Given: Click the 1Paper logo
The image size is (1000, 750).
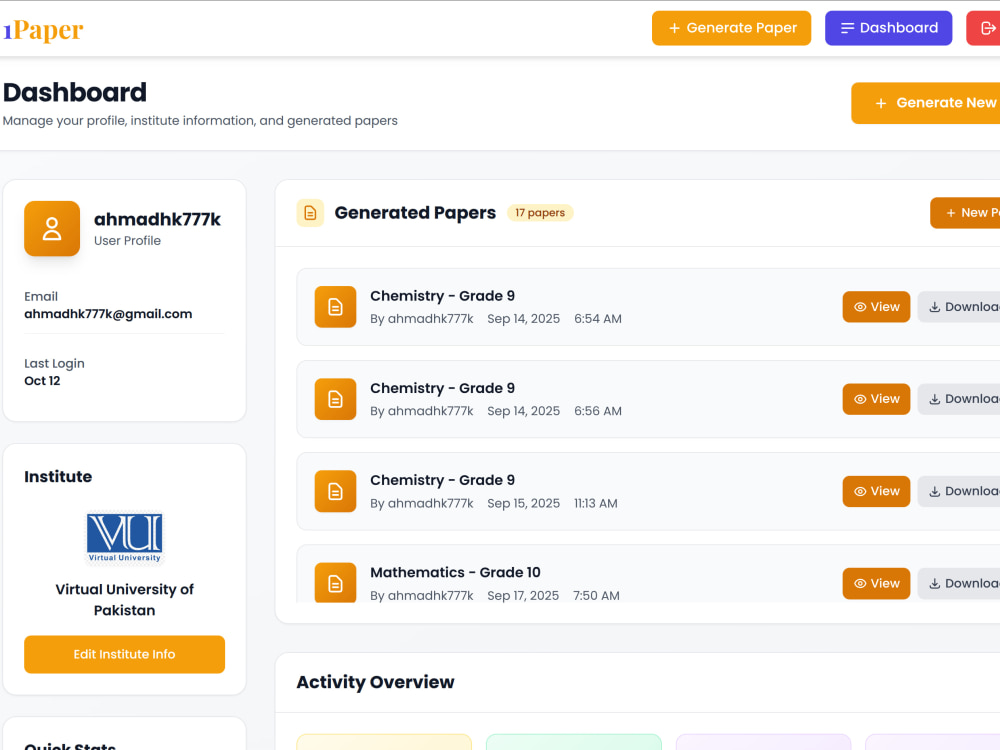Looking at the screenshot, I should (x=43, y=29).
